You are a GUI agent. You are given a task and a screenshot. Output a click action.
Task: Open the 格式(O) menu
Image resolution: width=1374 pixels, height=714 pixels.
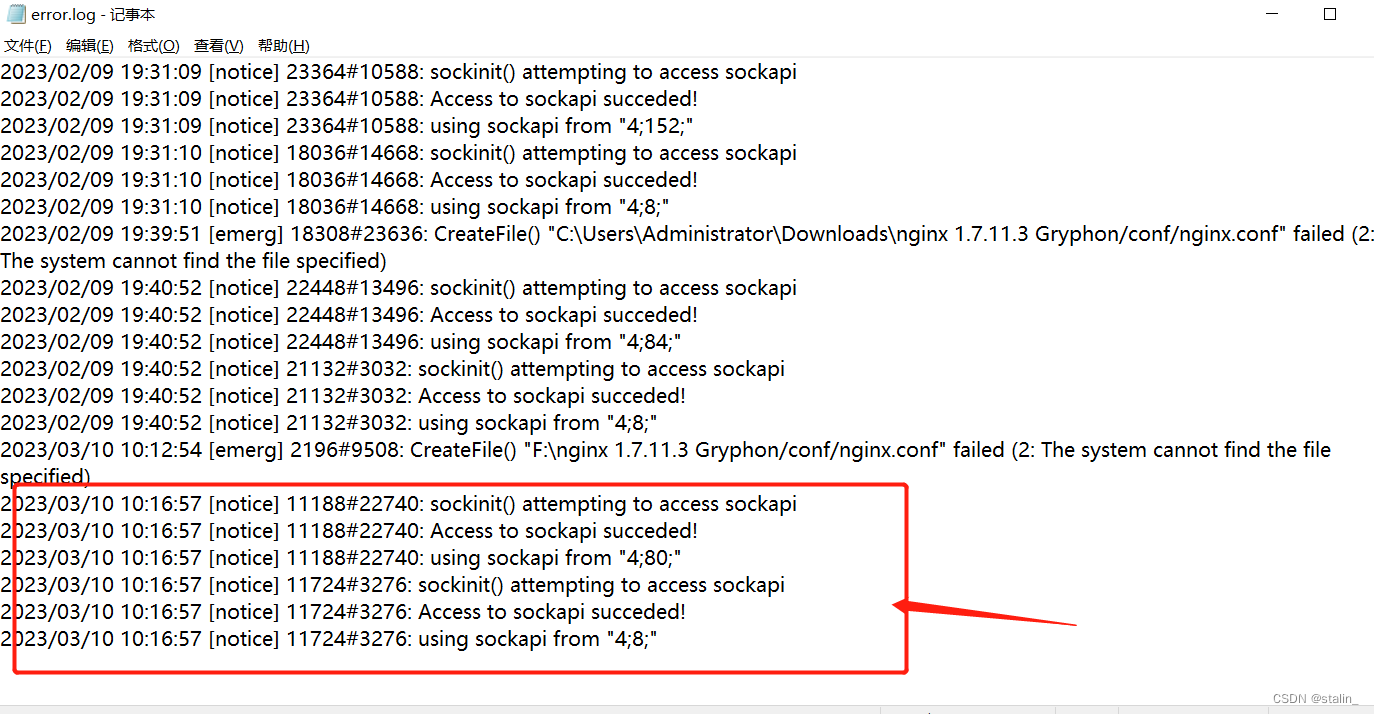click(153, 46)
